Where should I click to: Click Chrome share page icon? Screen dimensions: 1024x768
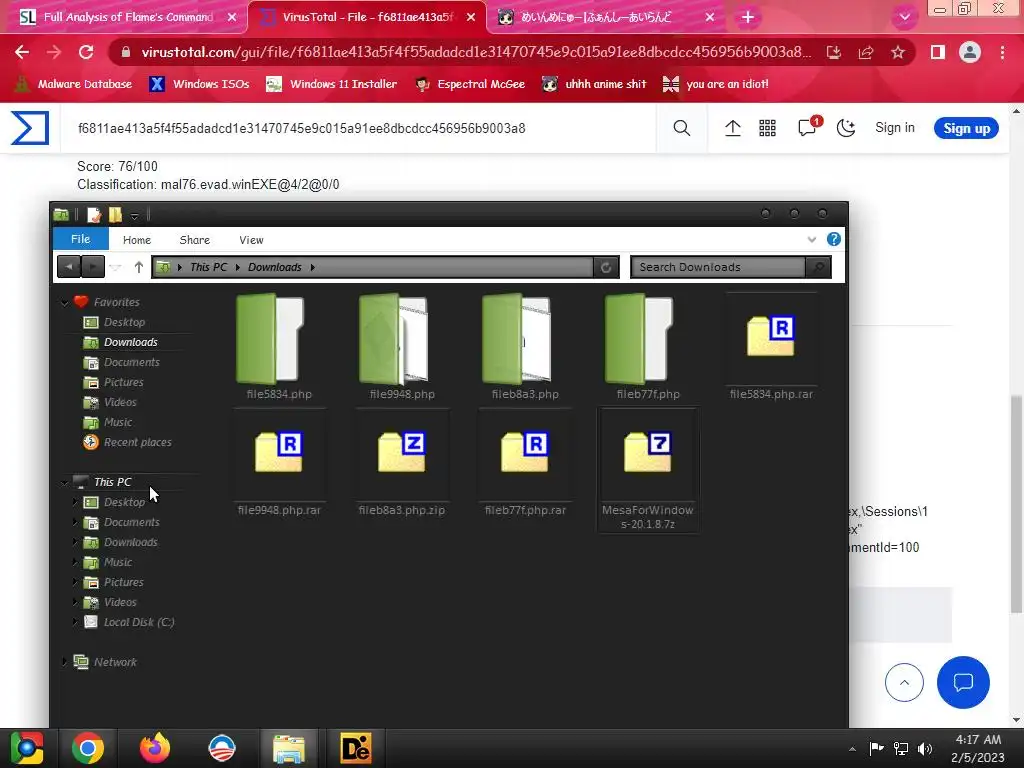pos(866,52)
